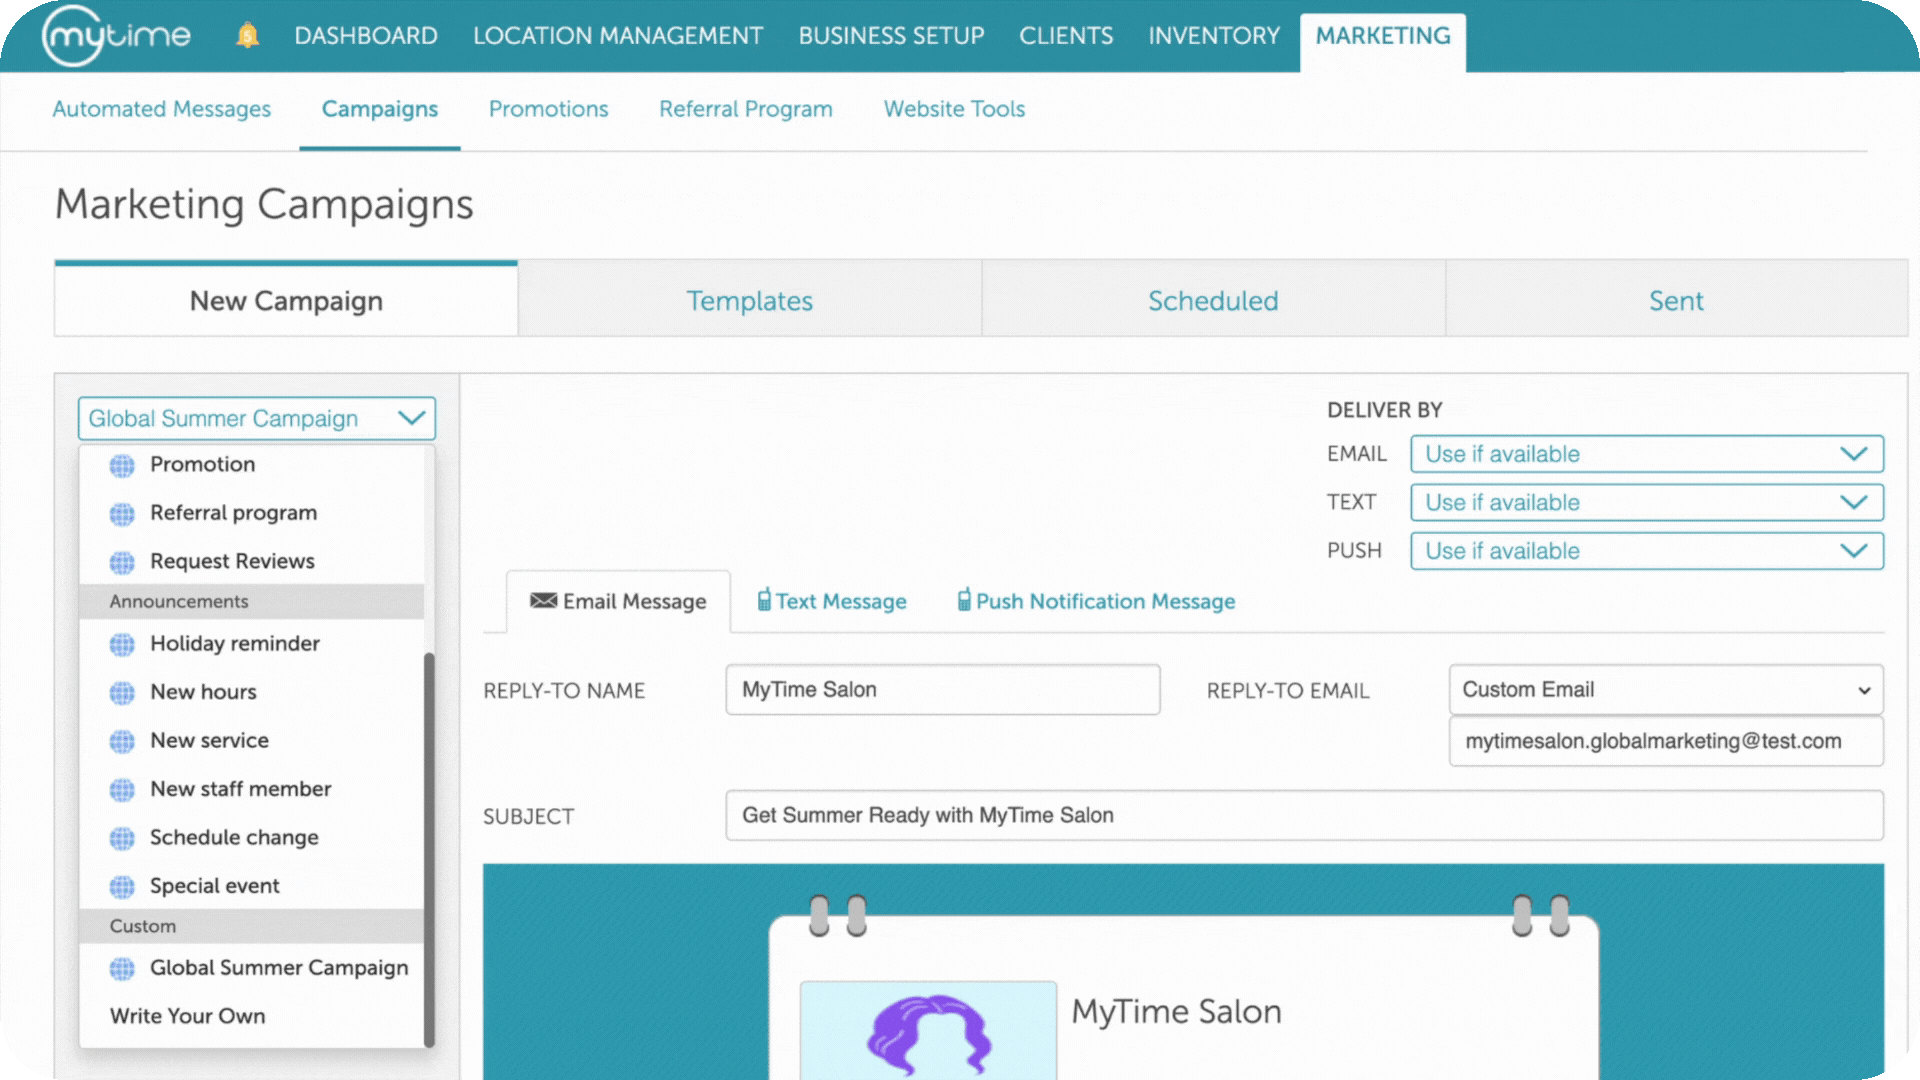Switch to Email Message tab
Screen dimensions: 1920x1080
618,601
